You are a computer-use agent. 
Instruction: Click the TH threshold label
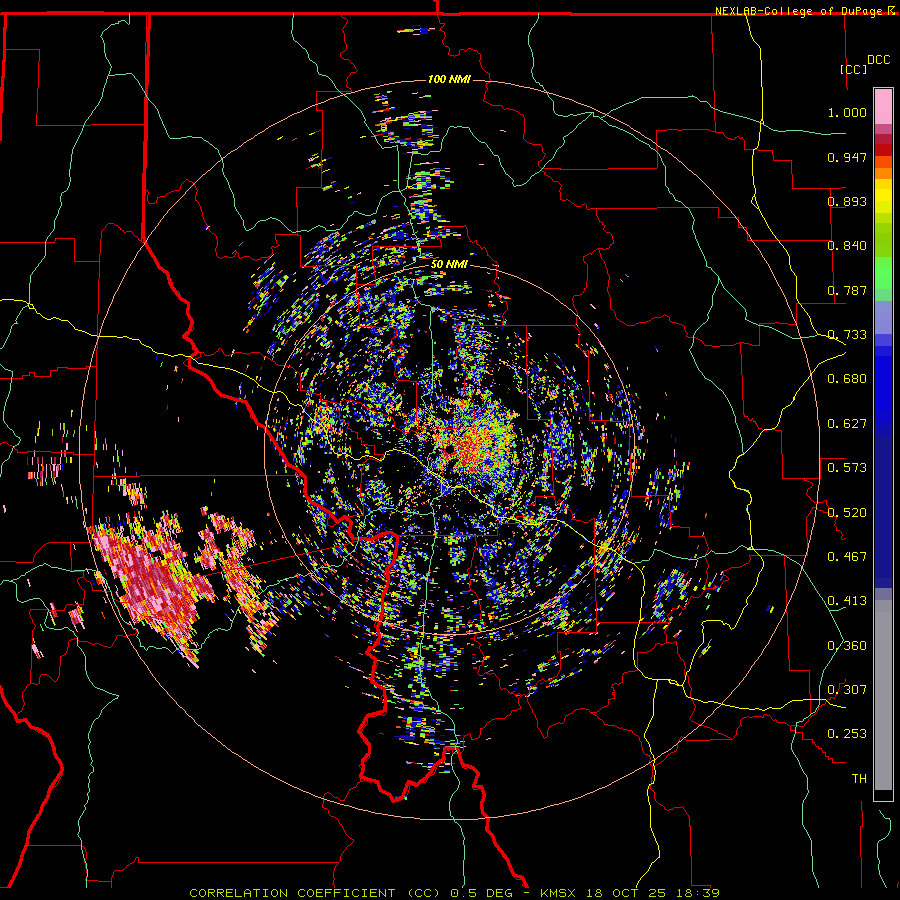pos(859,778)
